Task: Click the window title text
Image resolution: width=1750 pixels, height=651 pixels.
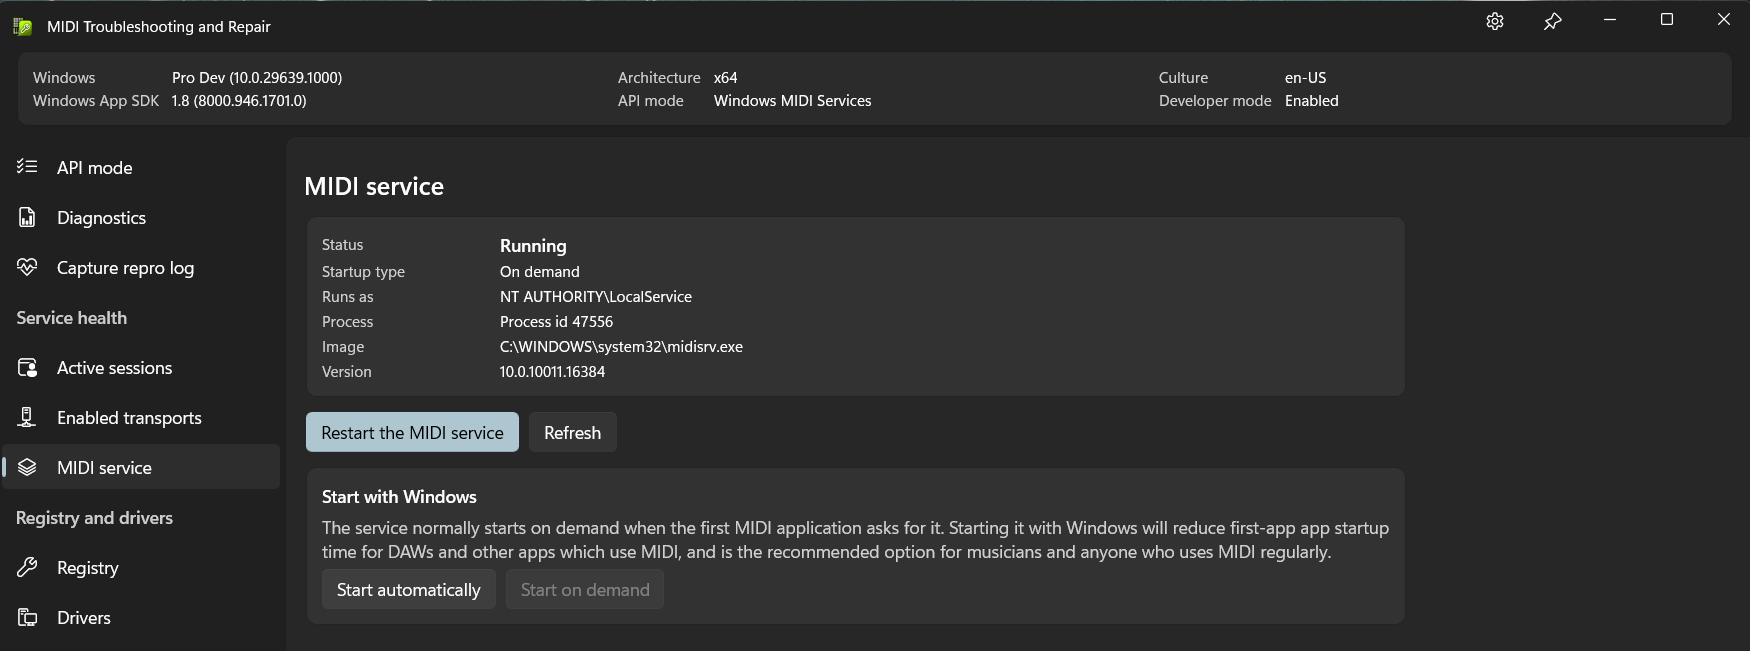Action: [x=159, y=27]
